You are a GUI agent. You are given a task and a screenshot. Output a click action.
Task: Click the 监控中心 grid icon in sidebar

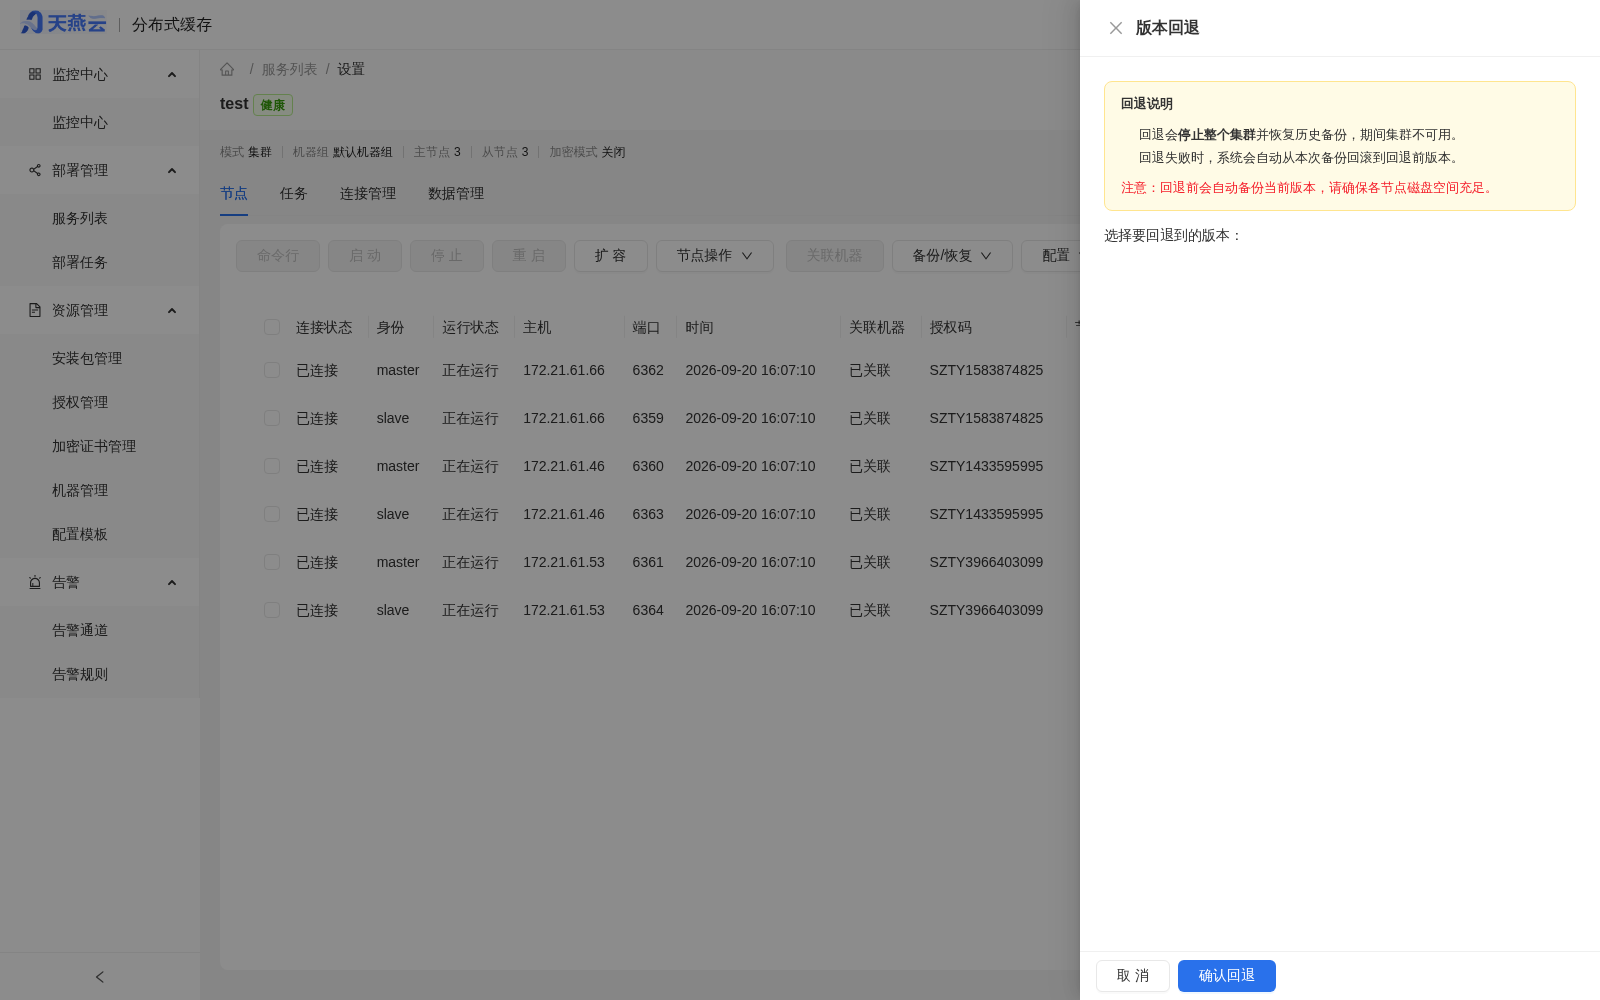[35, 74]
